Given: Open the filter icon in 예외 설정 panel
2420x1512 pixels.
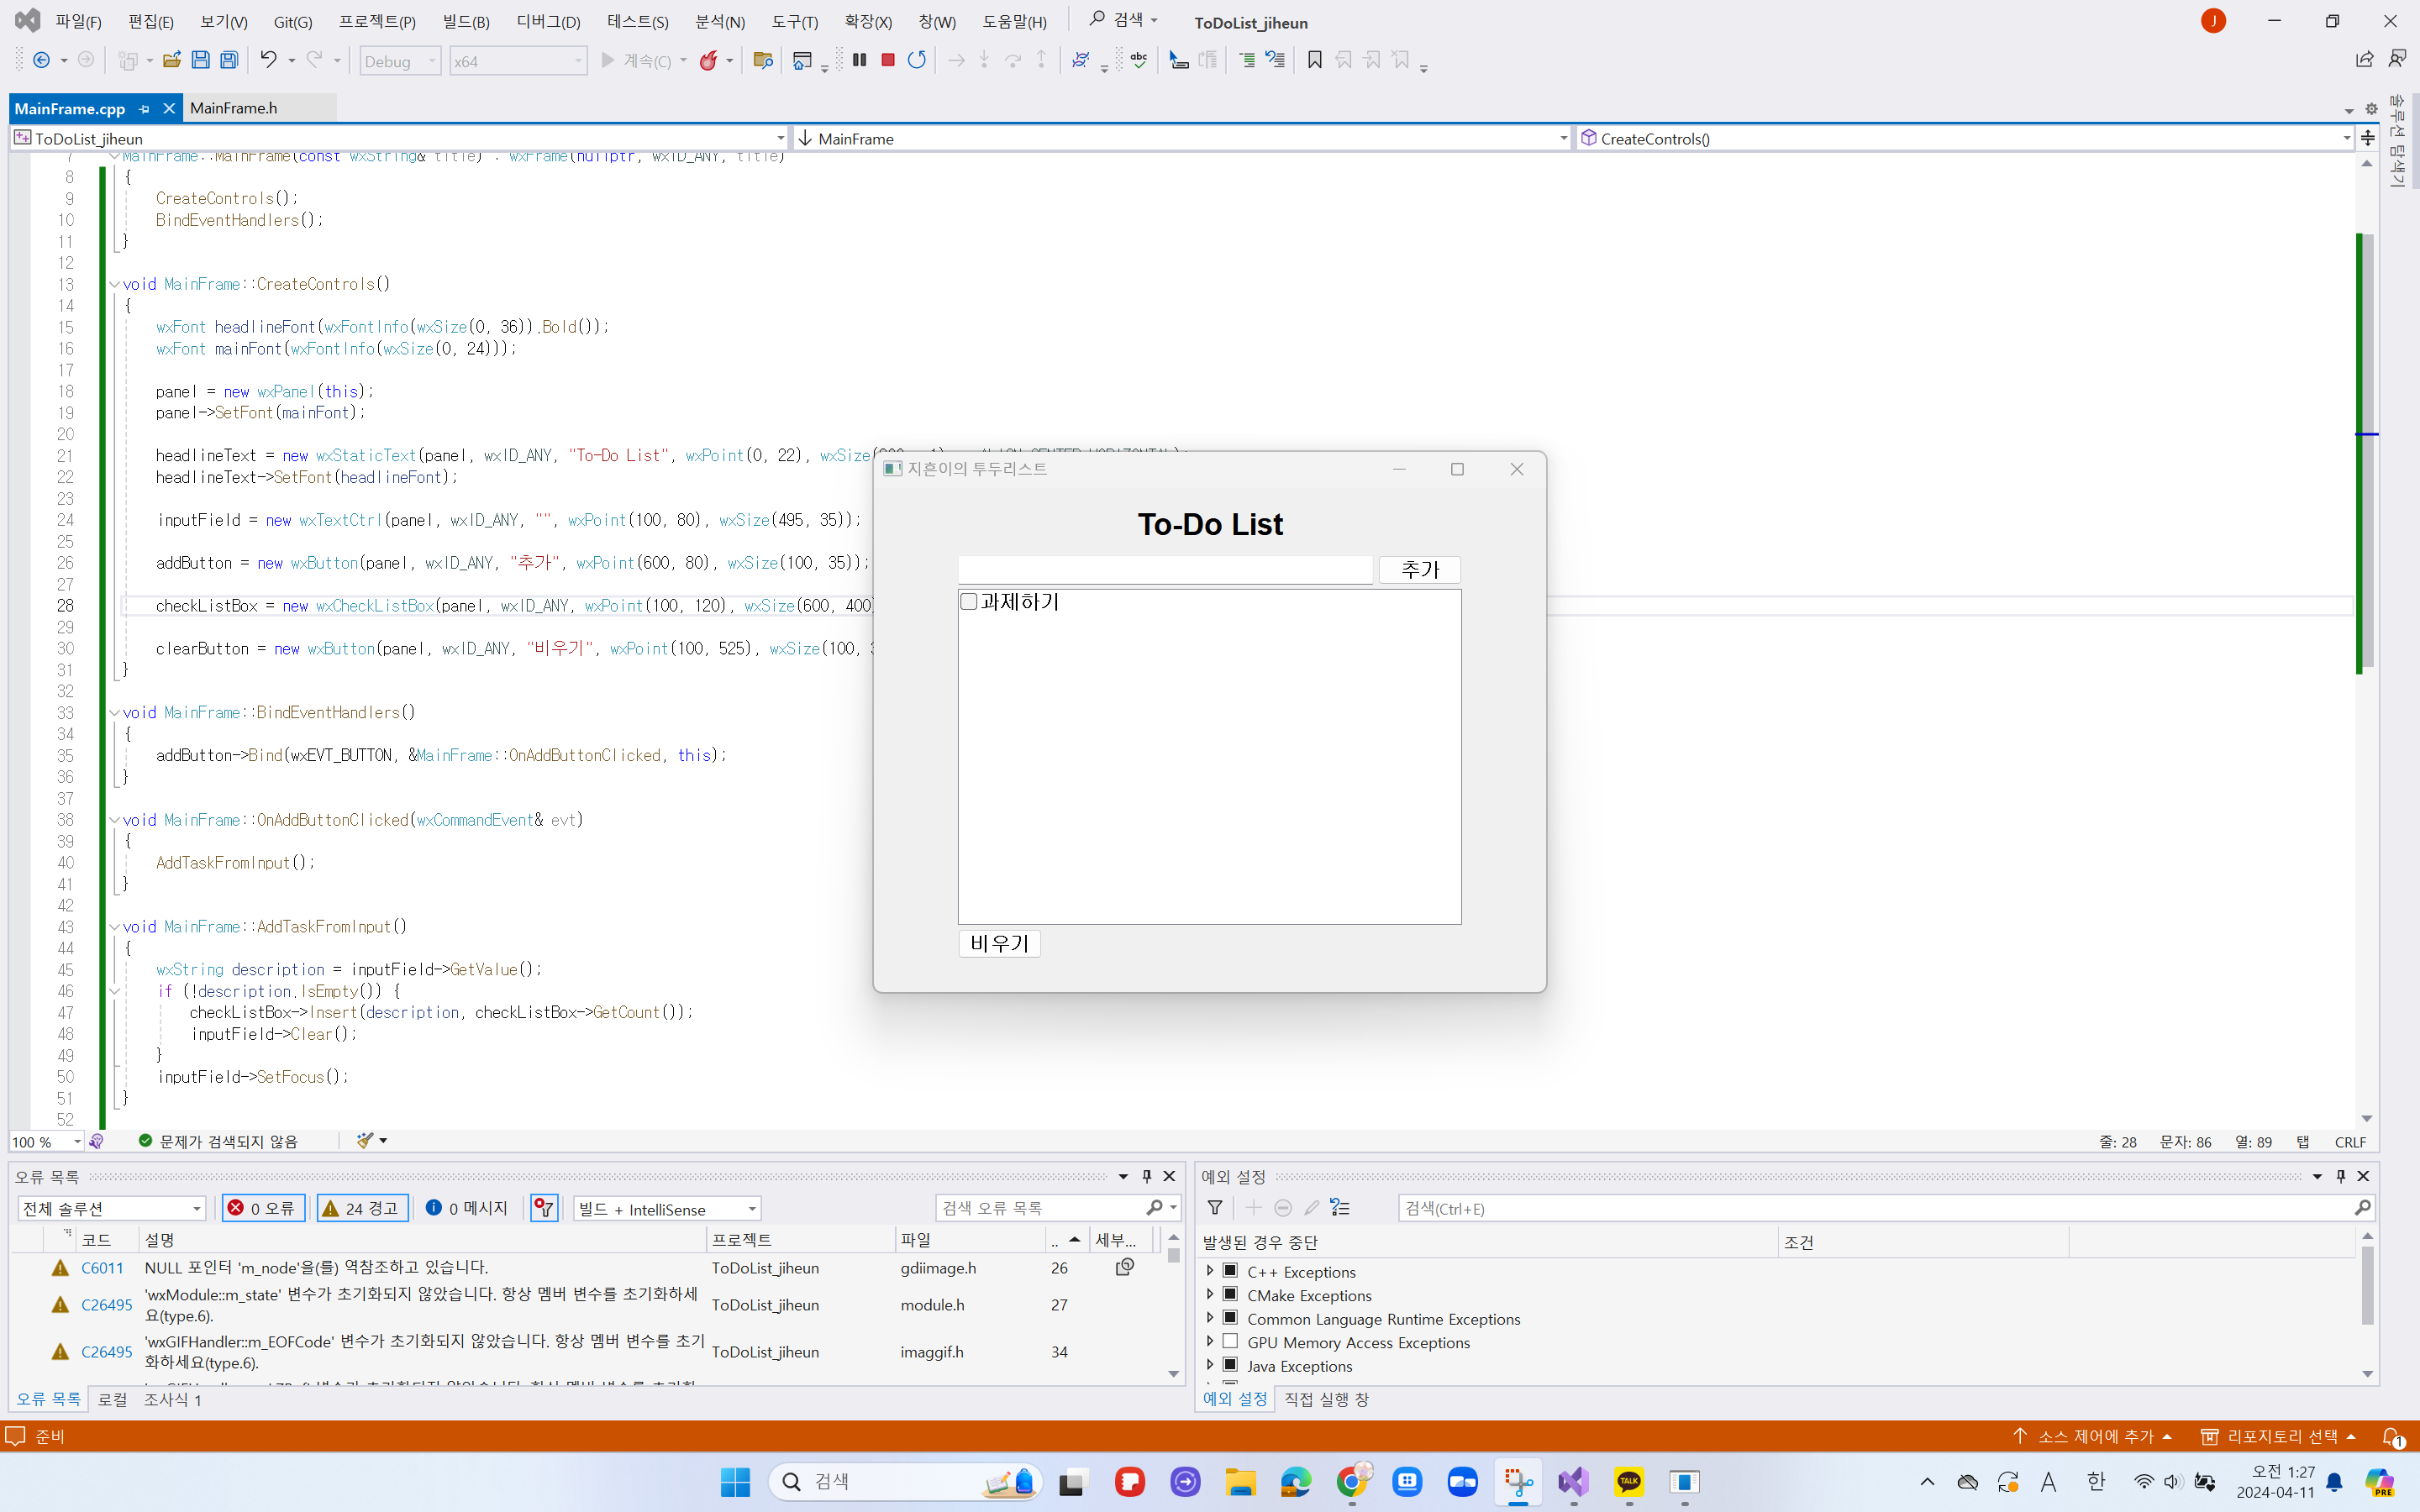Looking at the screenshot, I should click(1215, 1208).
